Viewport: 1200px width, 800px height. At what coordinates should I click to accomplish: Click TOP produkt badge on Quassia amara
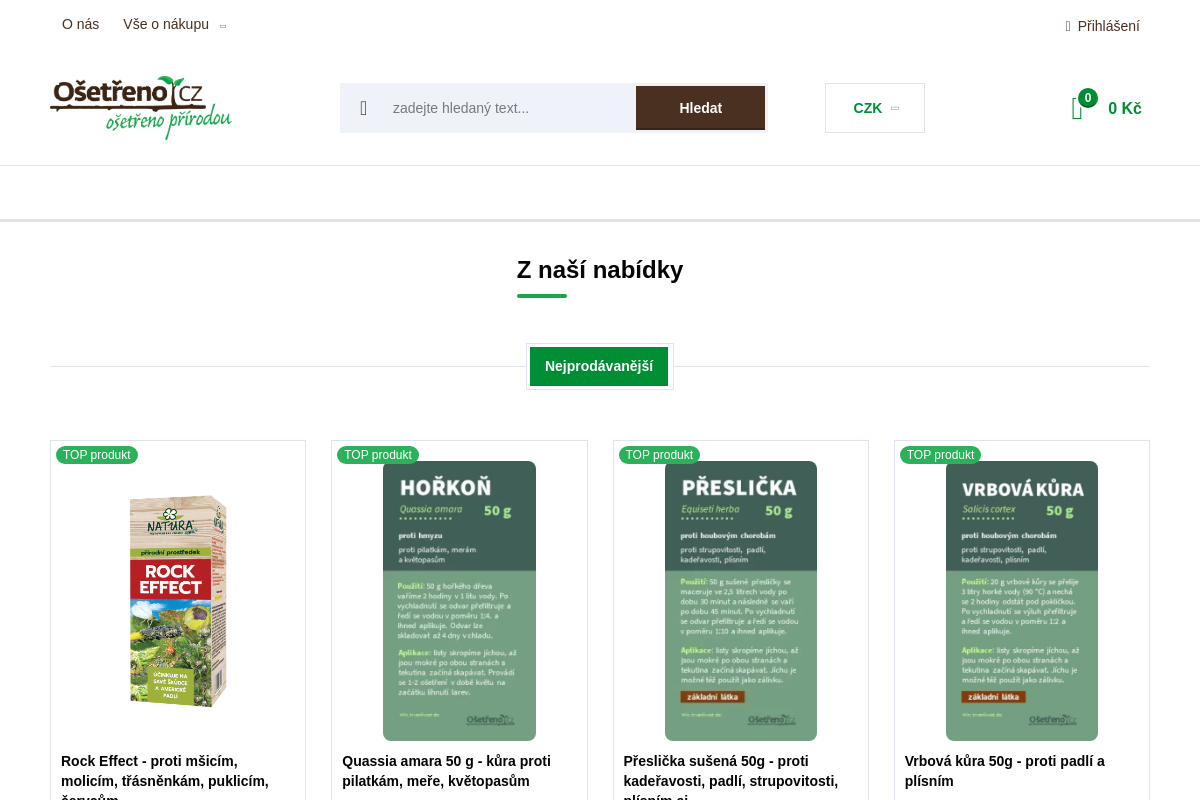[378, 455]
